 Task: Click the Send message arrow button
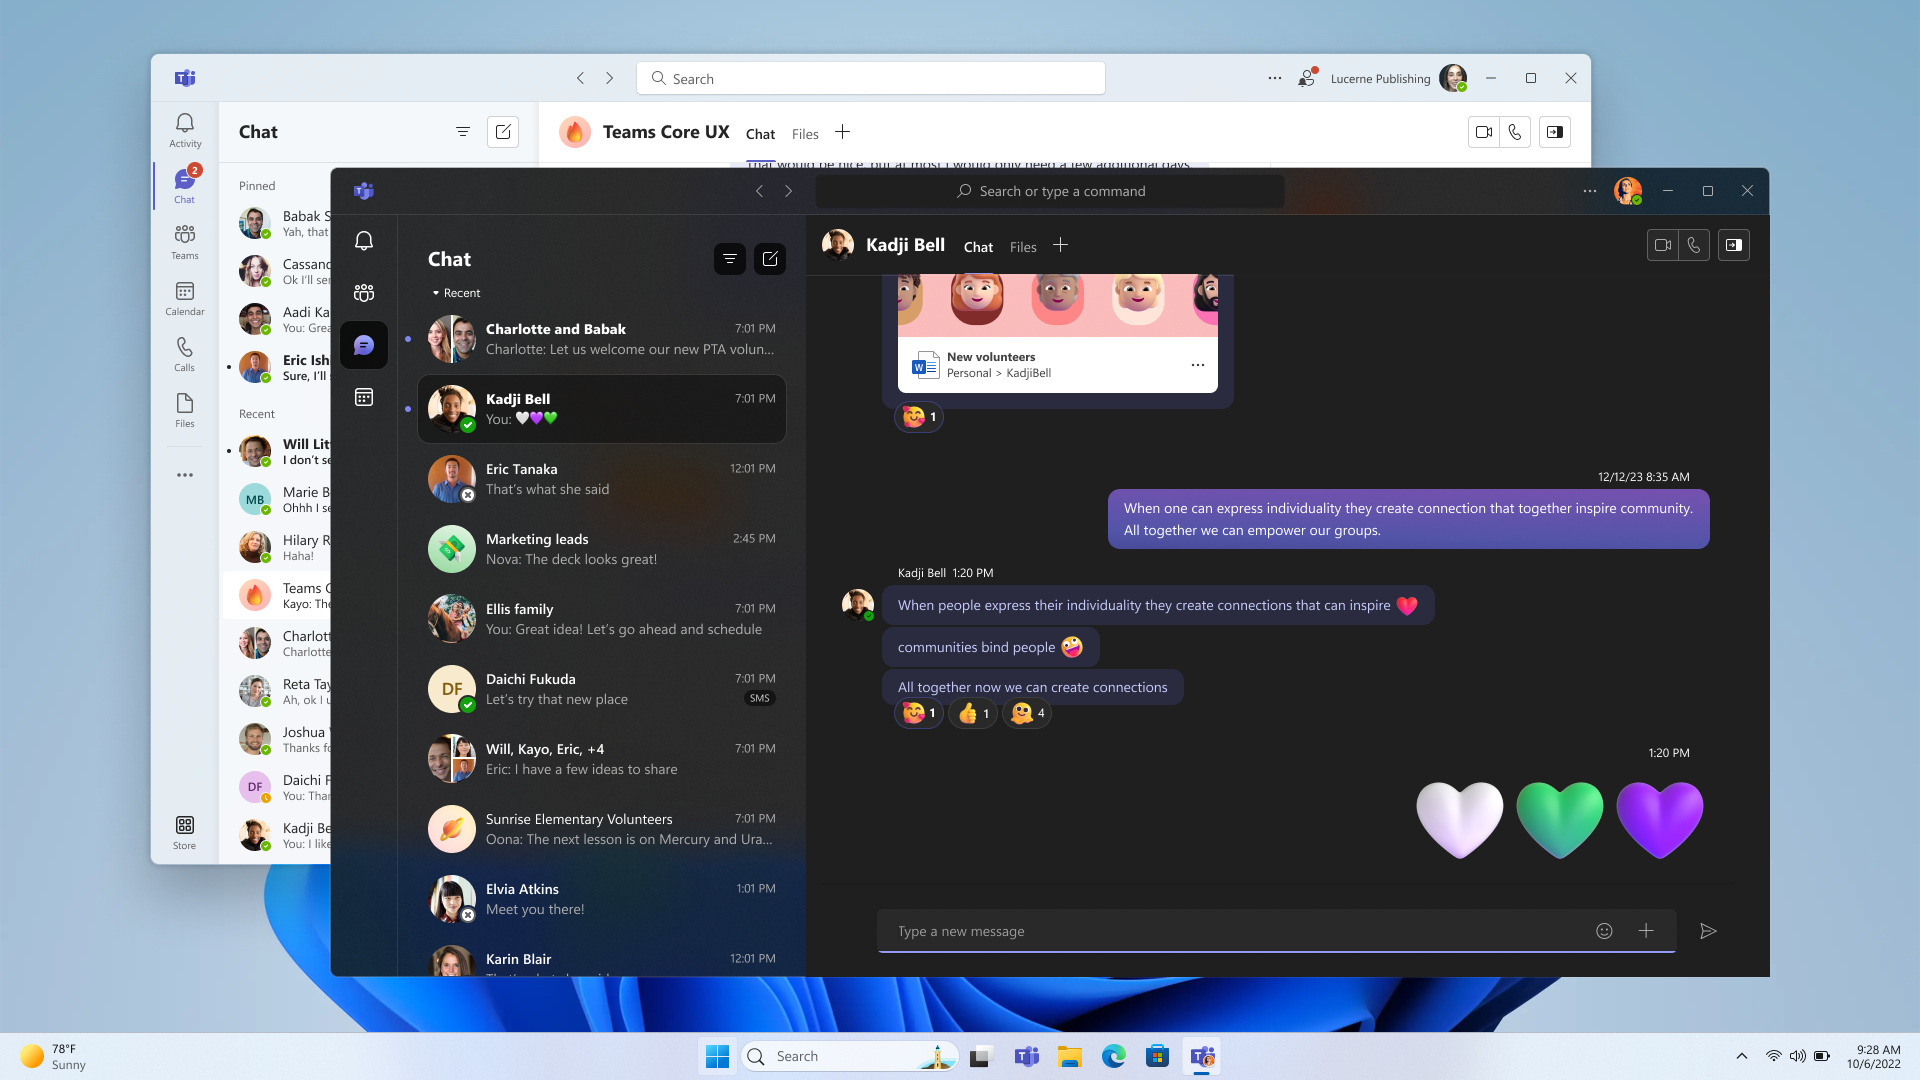(1708, 931)
